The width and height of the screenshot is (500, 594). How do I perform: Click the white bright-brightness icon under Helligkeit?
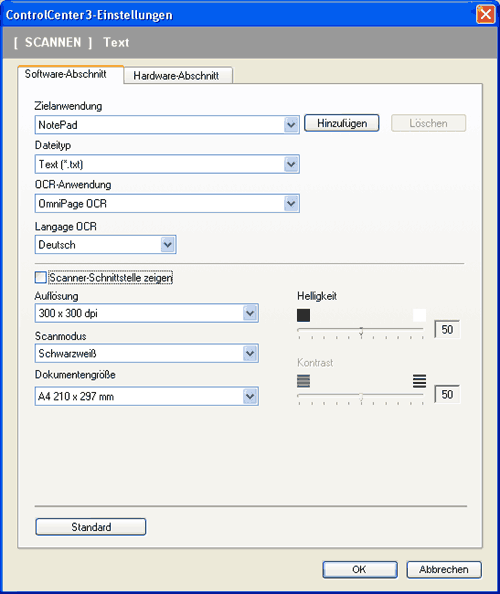(x=419, y=315)
